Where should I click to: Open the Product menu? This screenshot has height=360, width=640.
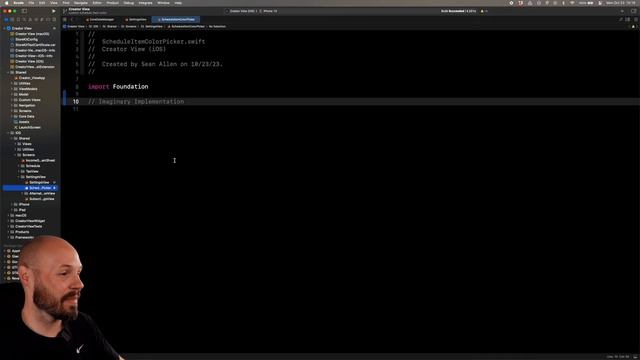tap(112, 3)
